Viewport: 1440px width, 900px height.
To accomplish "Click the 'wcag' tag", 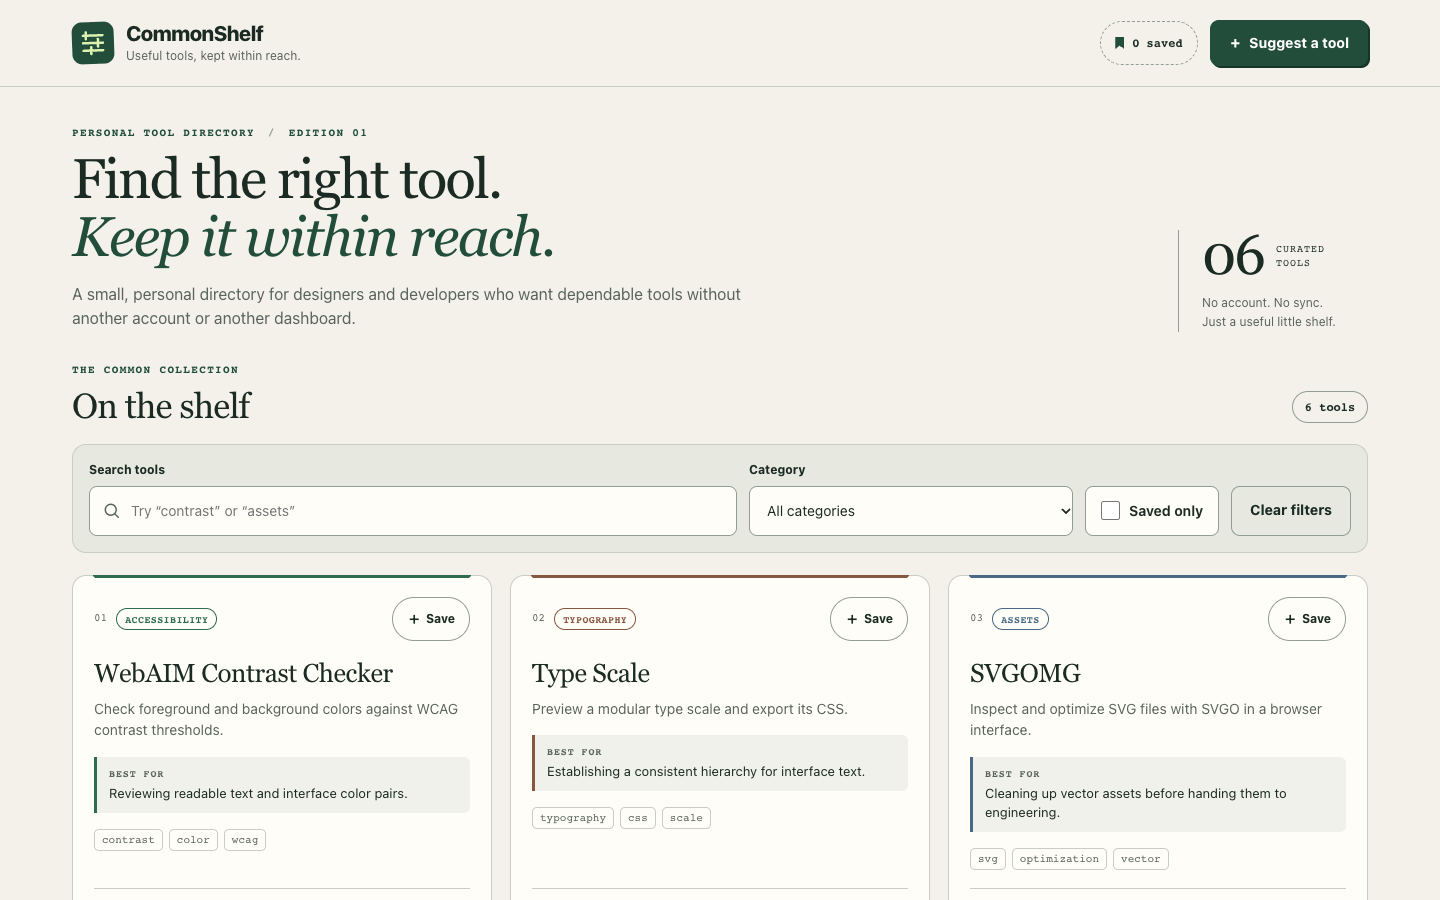I will 245,840.
